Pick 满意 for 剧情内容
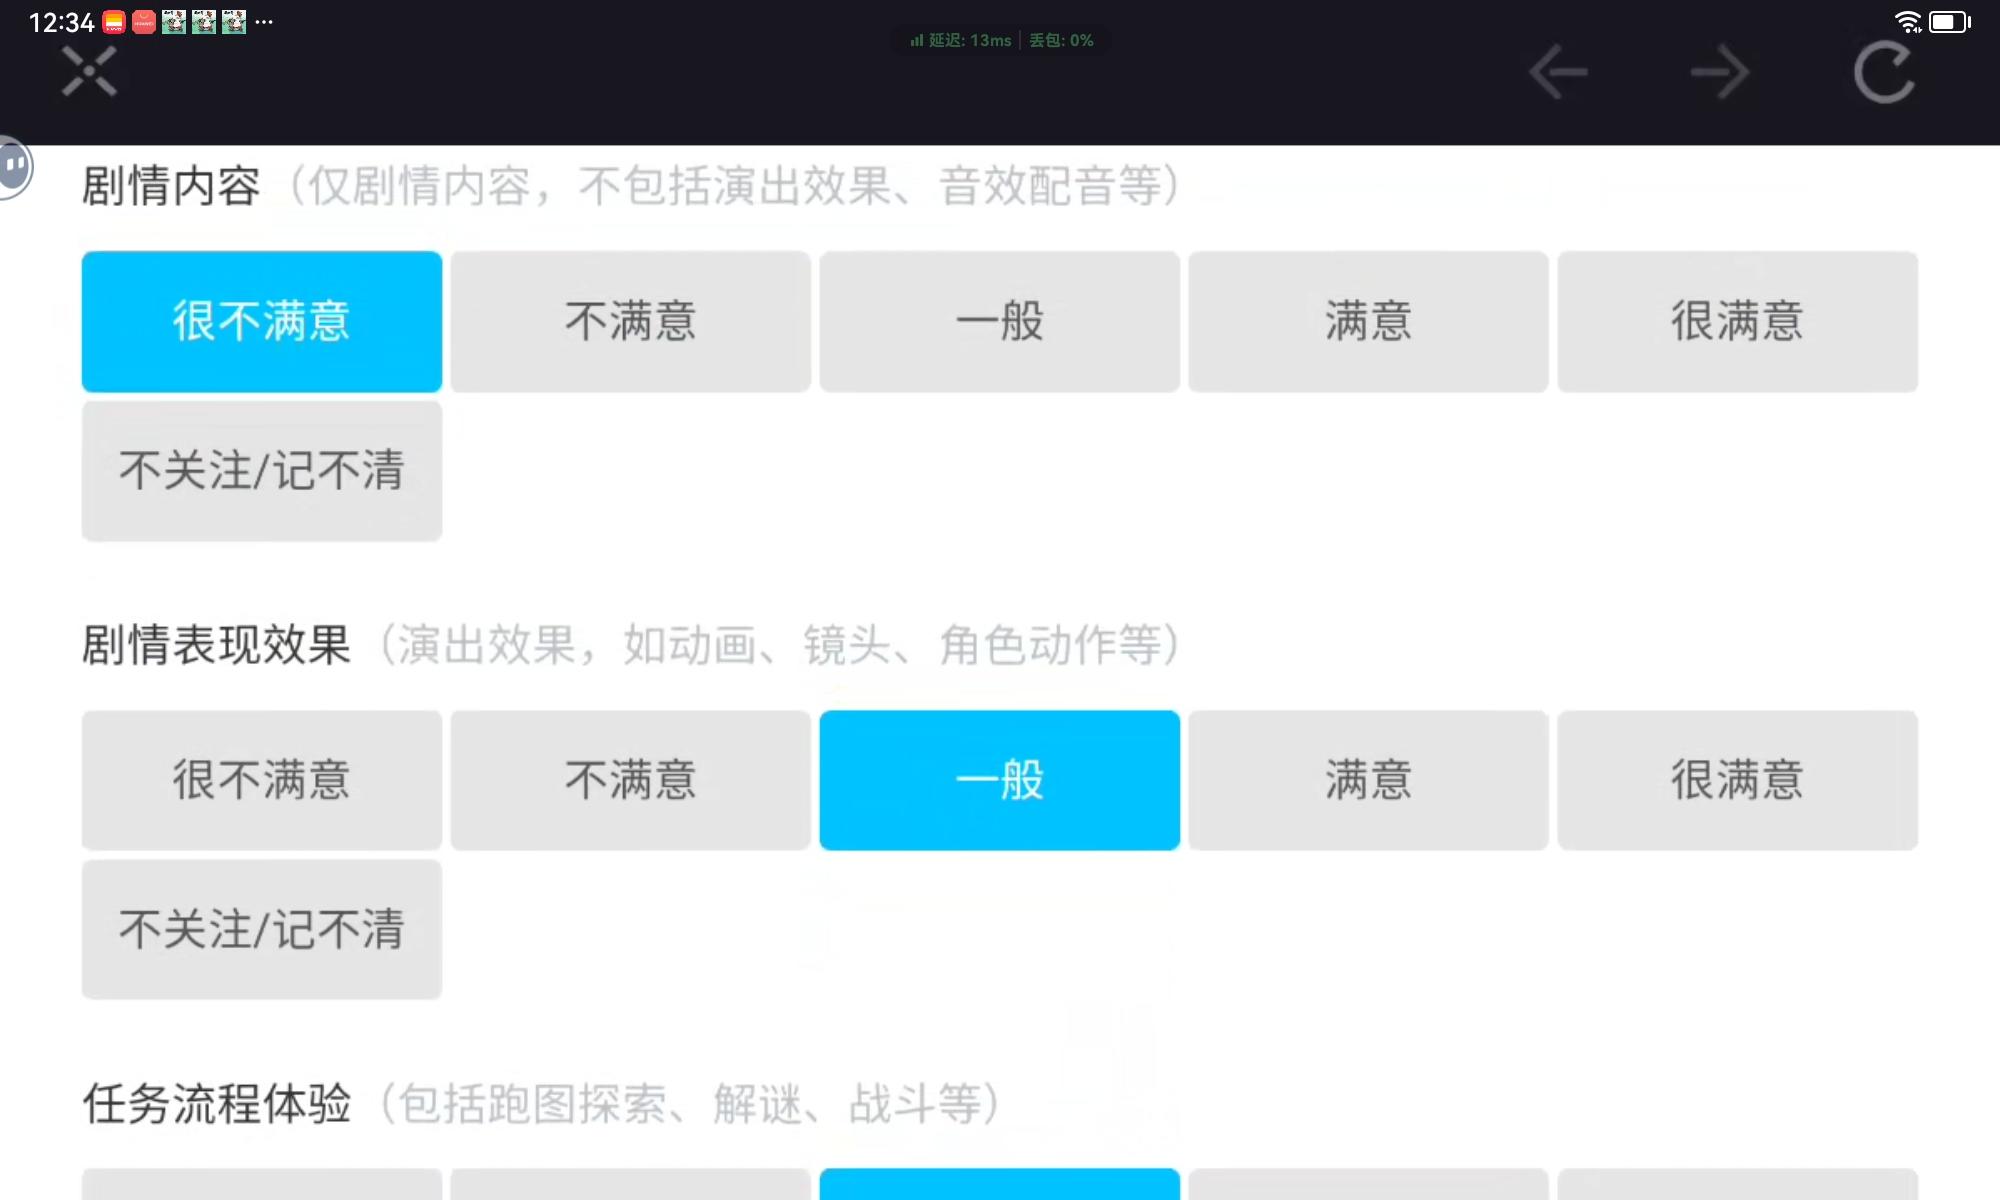This screenshot has height=1200, width=2000. 1369,321
